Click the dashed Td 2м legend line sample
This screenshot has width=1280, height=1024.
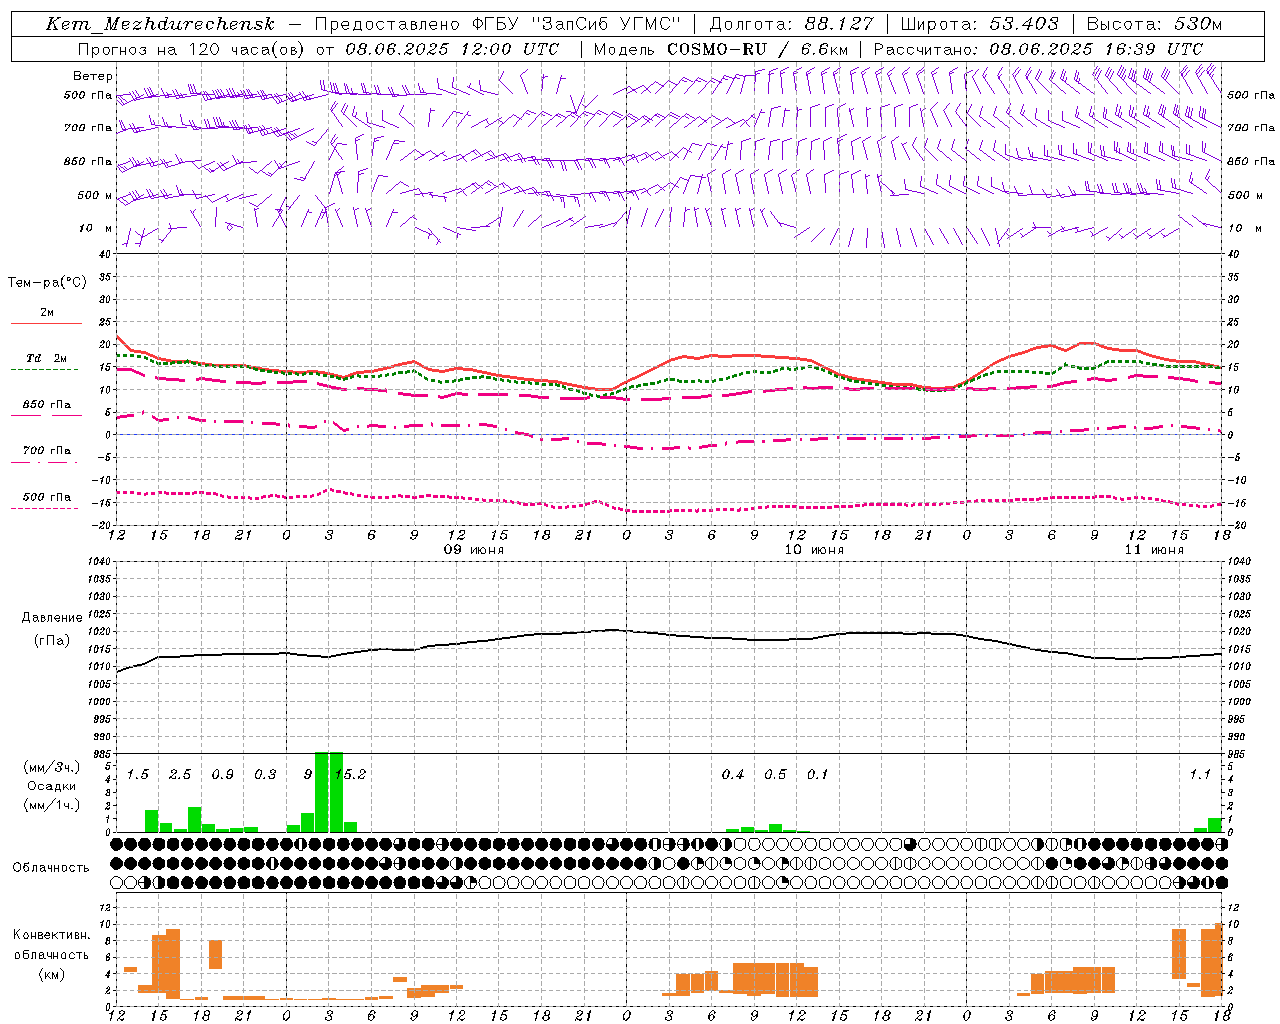coord(46,369)
